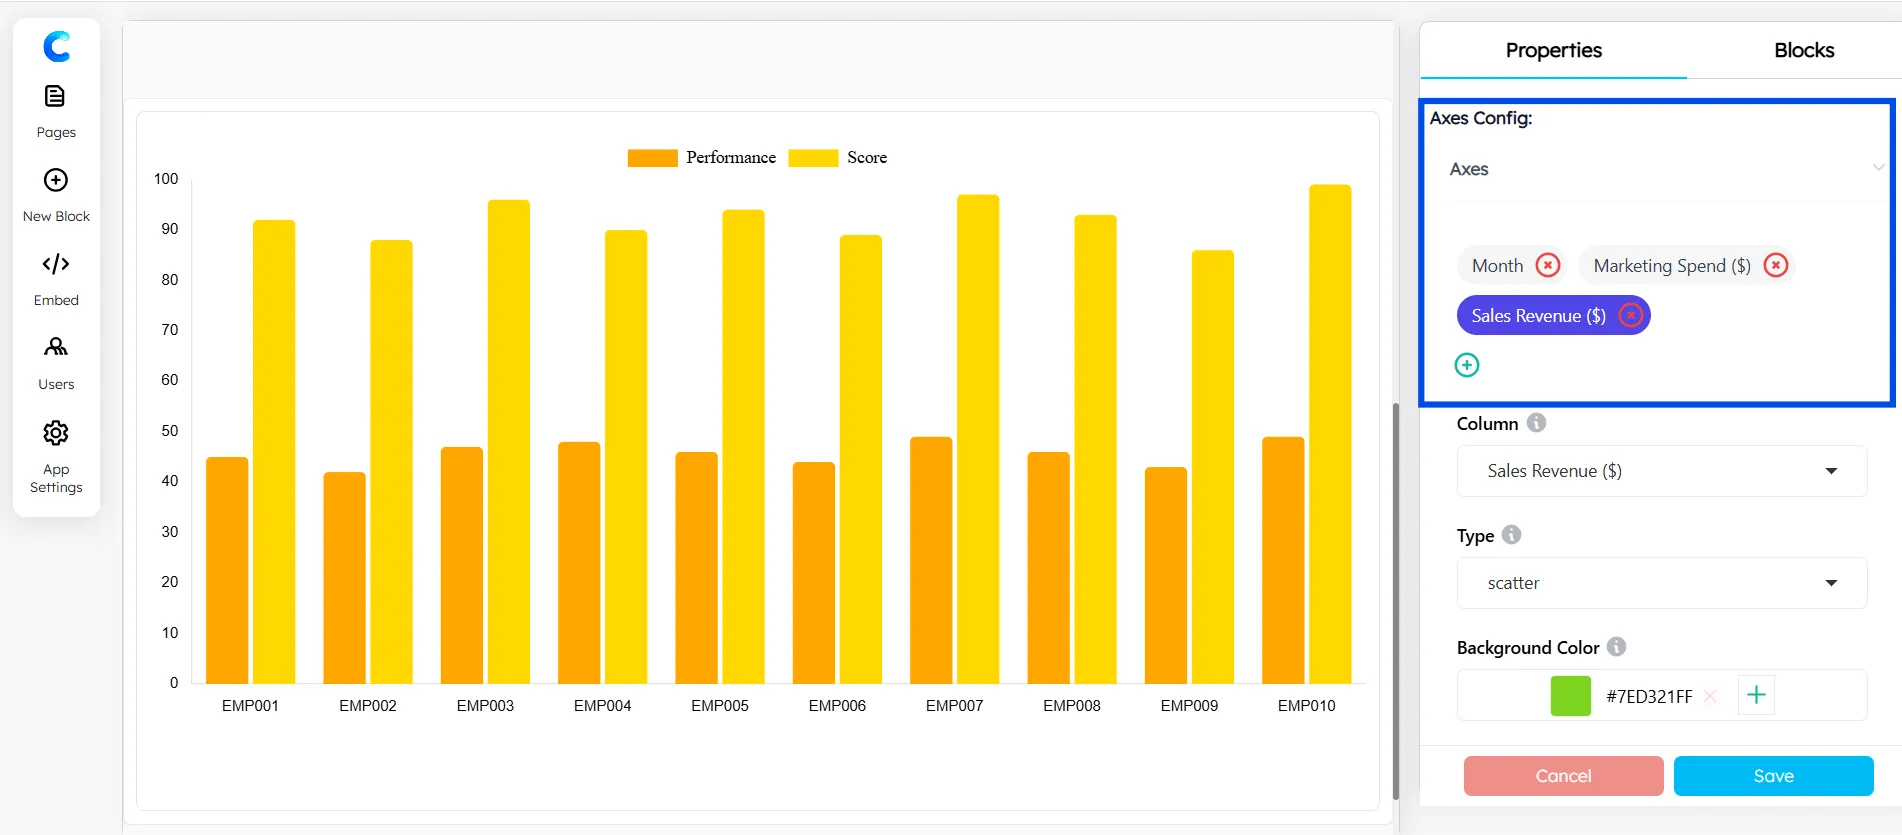Remove the Marketing Spend ($) axis
1902x835 pixels.
tap(1776, 265)
